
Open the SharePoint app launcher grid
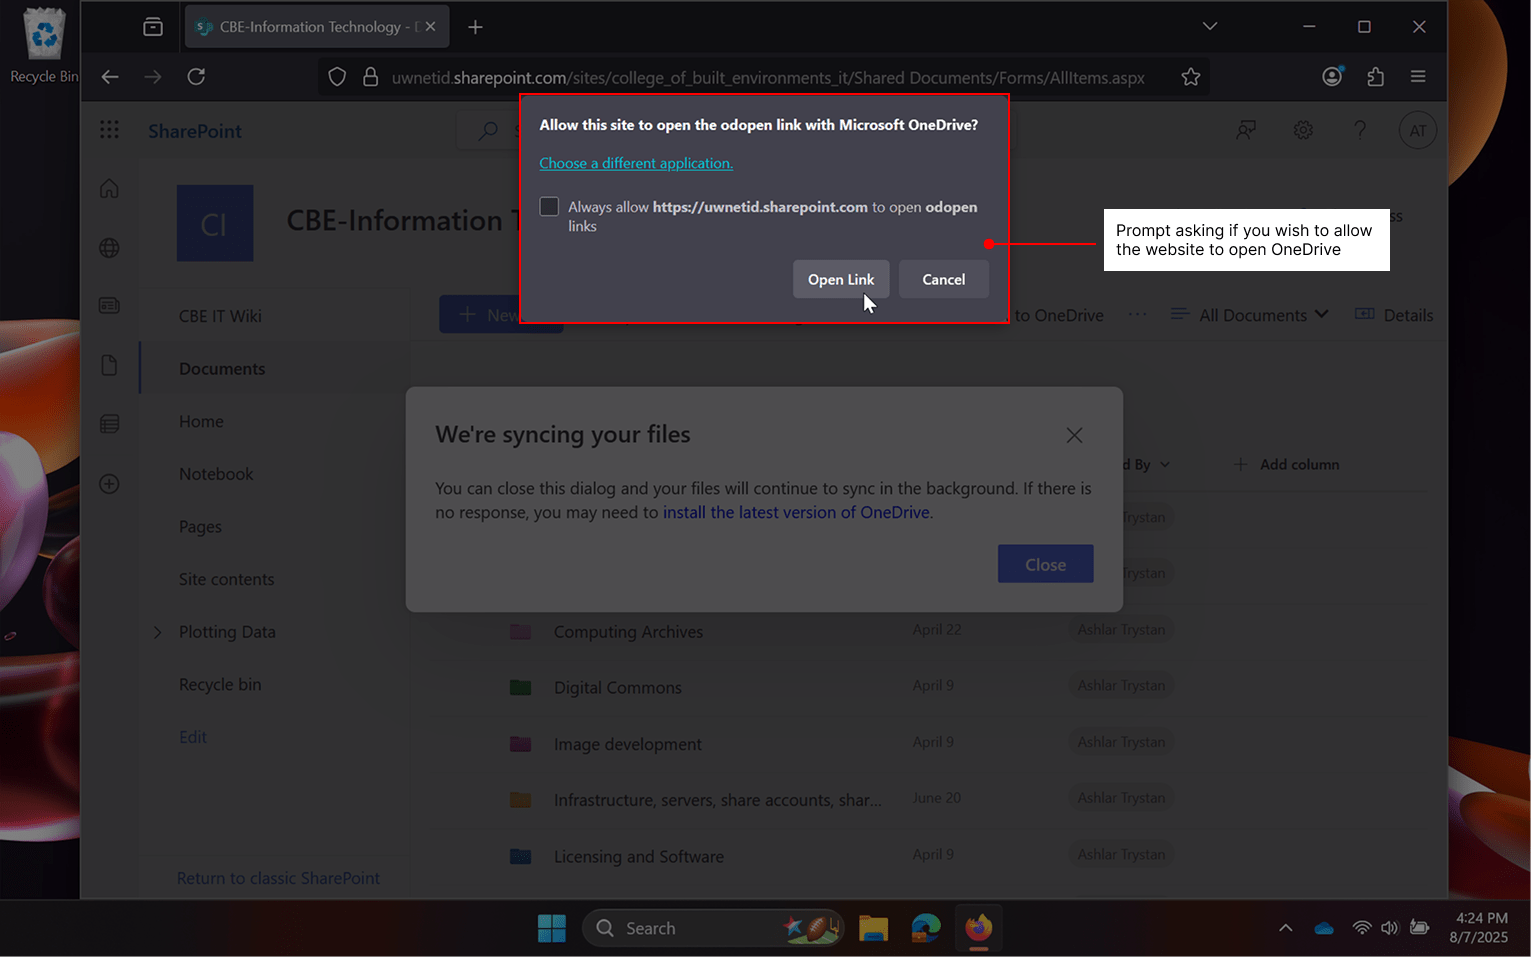(109, 130)
